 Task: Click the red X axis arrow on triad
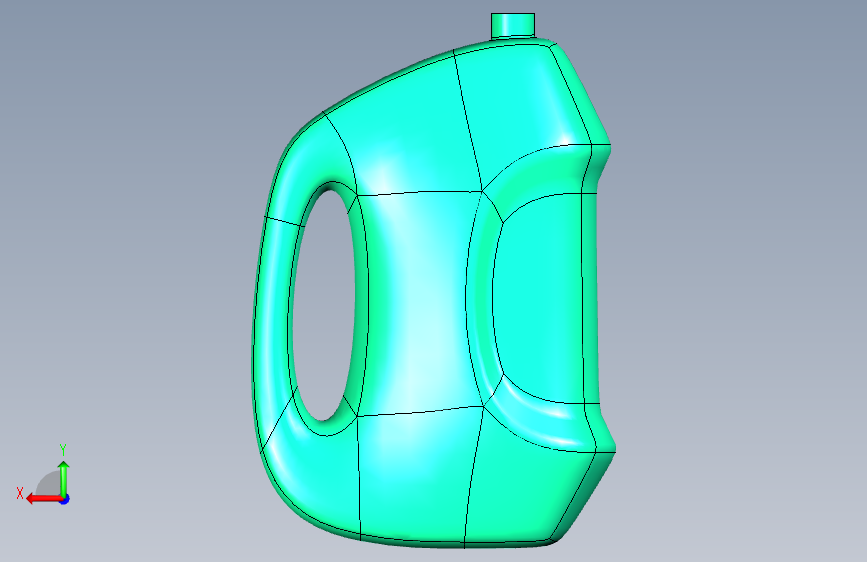[44, 499]
